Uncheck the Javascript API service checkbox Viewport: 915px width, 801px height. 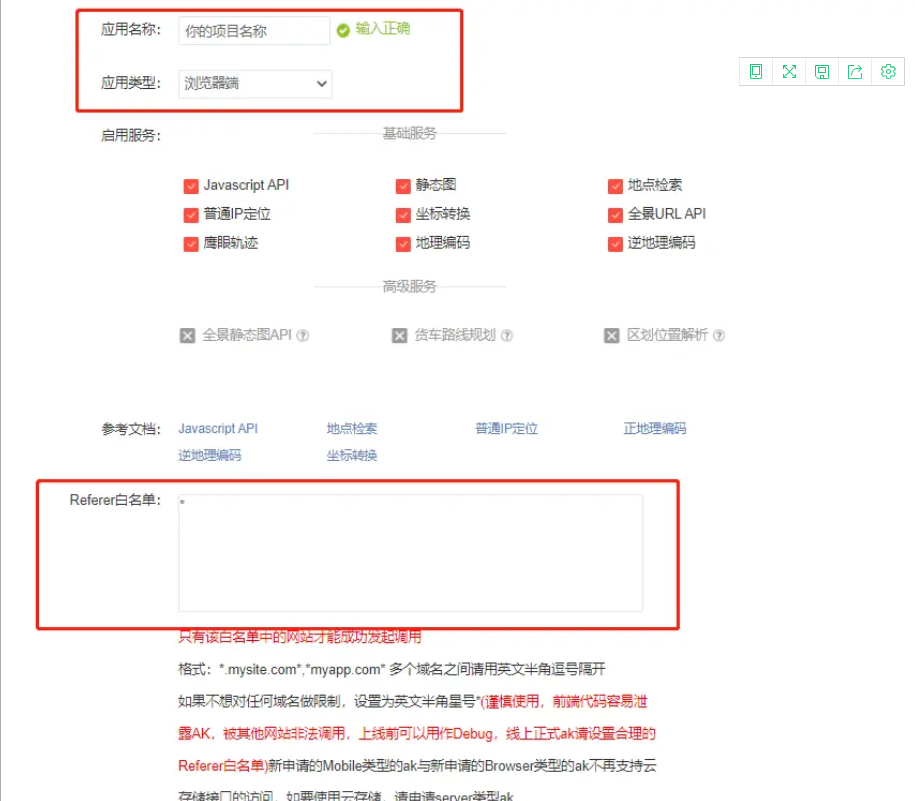(x=190, y=185)
